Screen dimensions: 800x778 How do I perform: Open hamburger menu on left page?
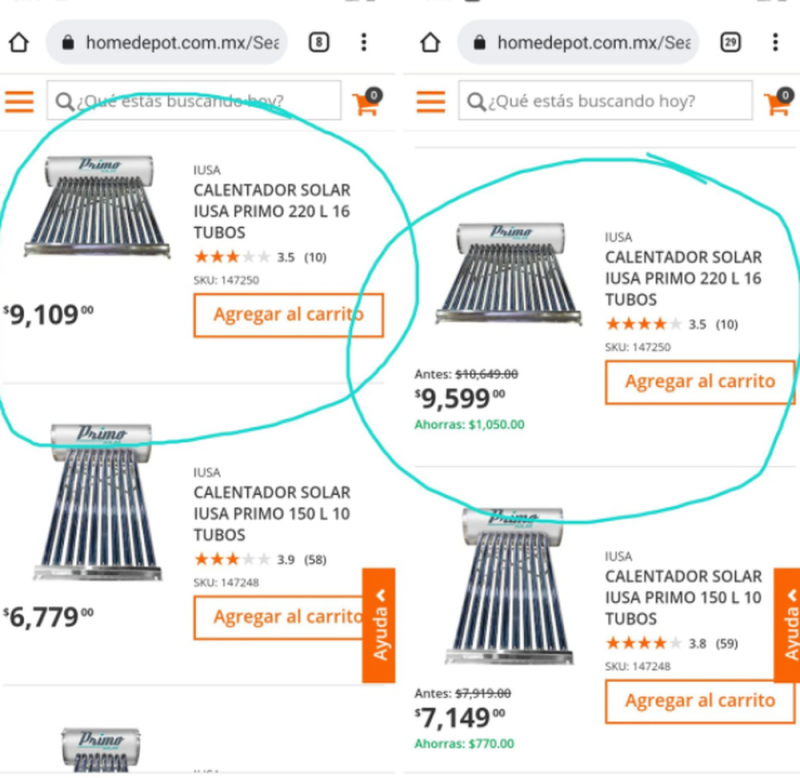(19, 101)
